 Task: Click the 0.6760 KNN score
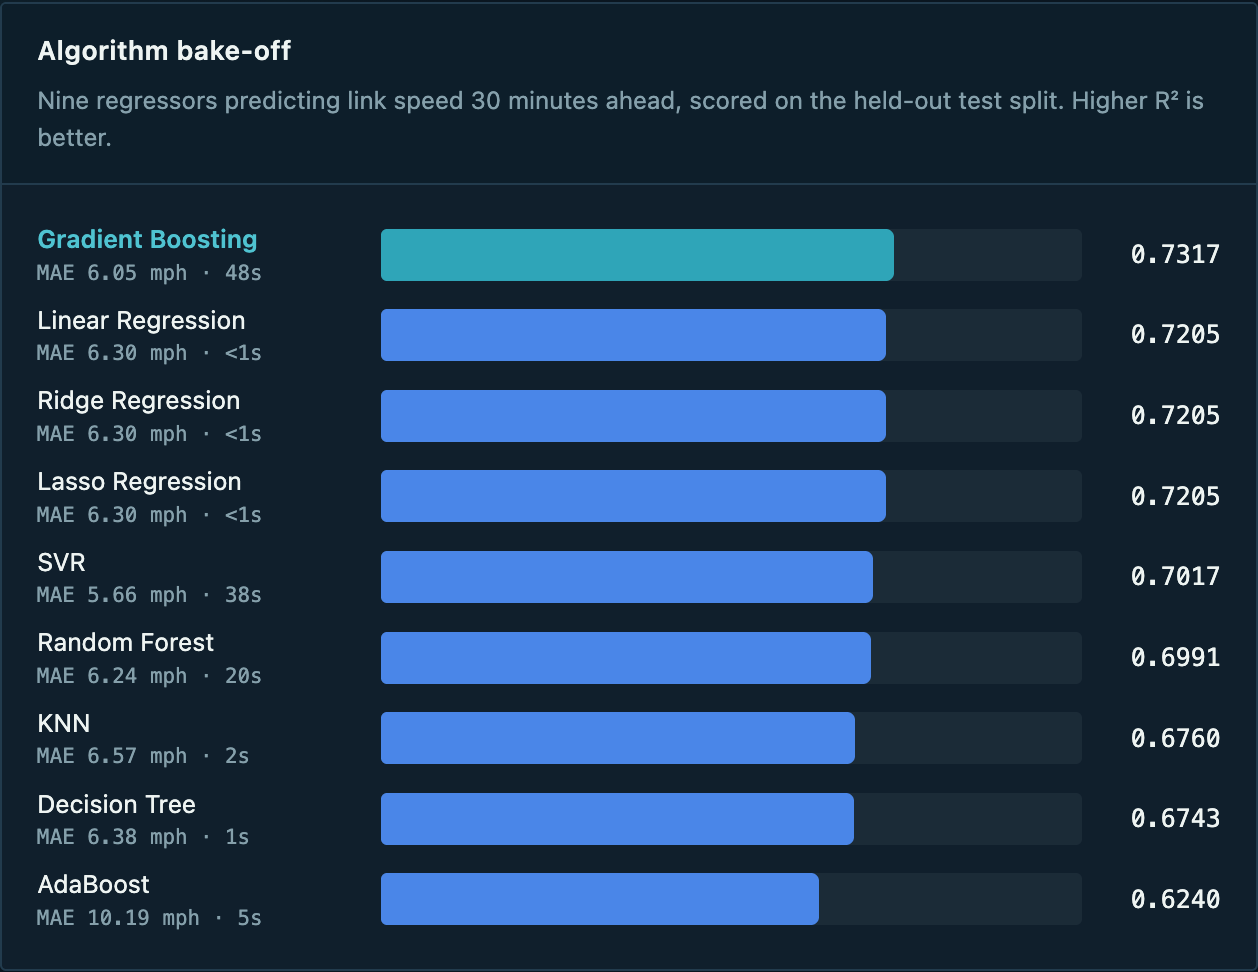[x=1175, y=739]
